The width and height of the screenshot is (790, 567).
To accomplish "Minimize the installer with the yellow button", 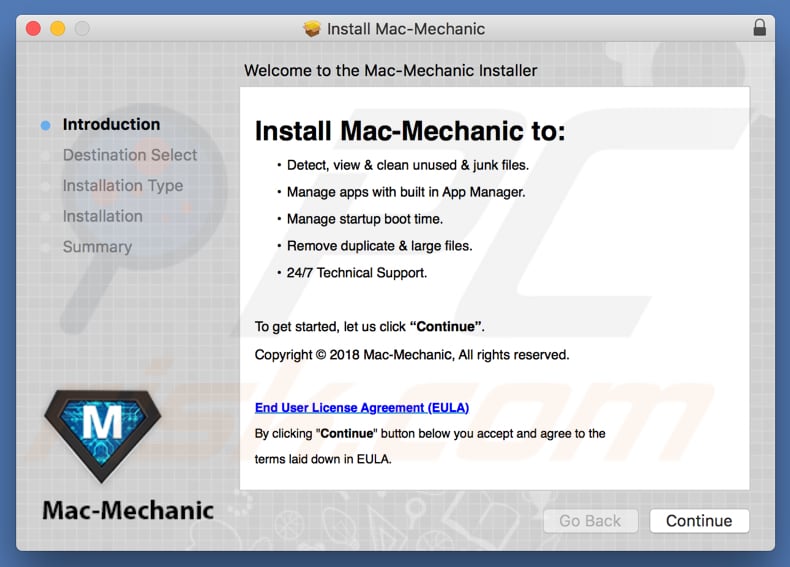I will point(57,28).
